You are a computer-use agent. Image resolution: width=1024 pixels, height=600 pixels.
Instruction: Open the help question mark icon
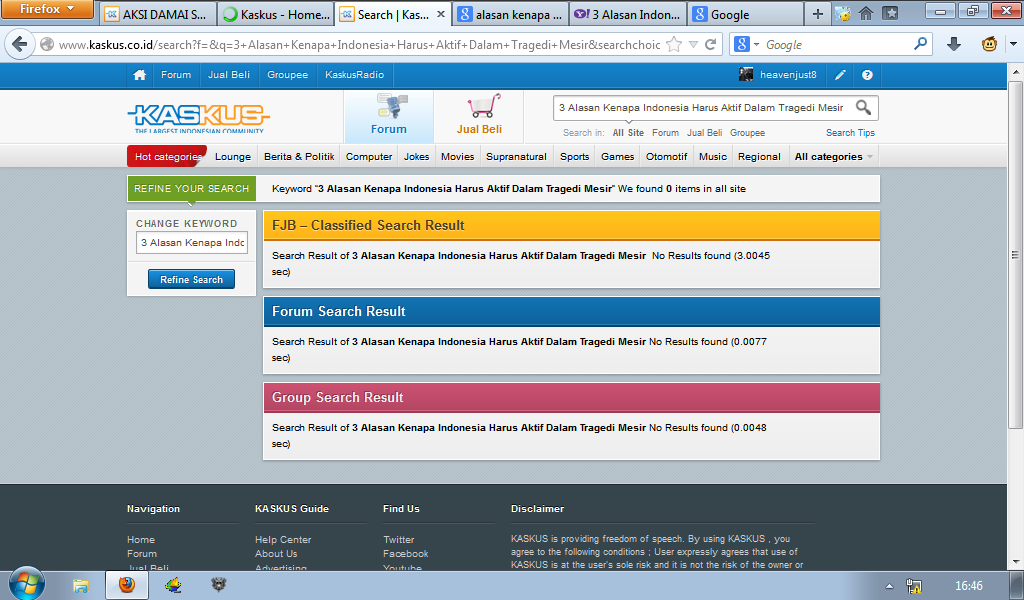(867, 75)
